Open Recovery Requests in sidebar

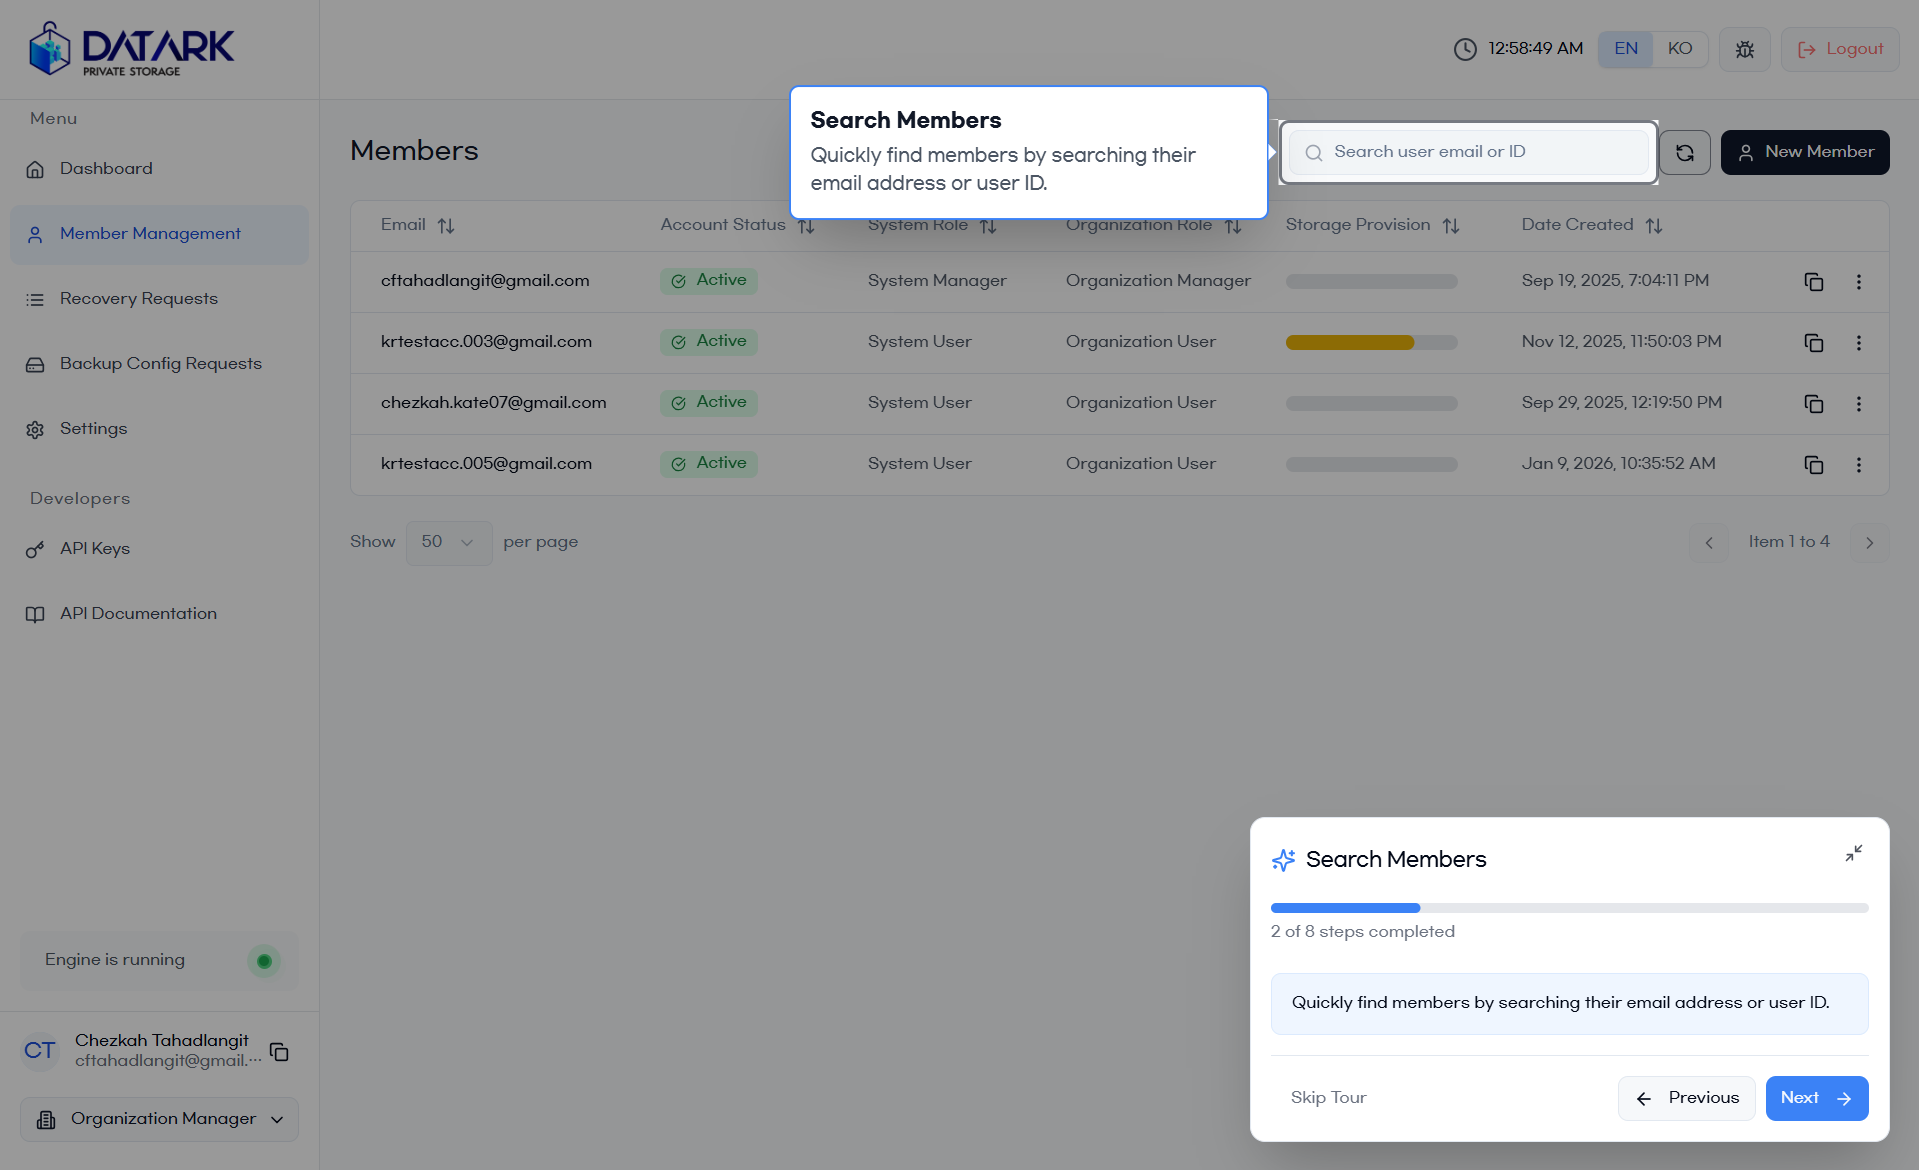click(x=138, y=299)
